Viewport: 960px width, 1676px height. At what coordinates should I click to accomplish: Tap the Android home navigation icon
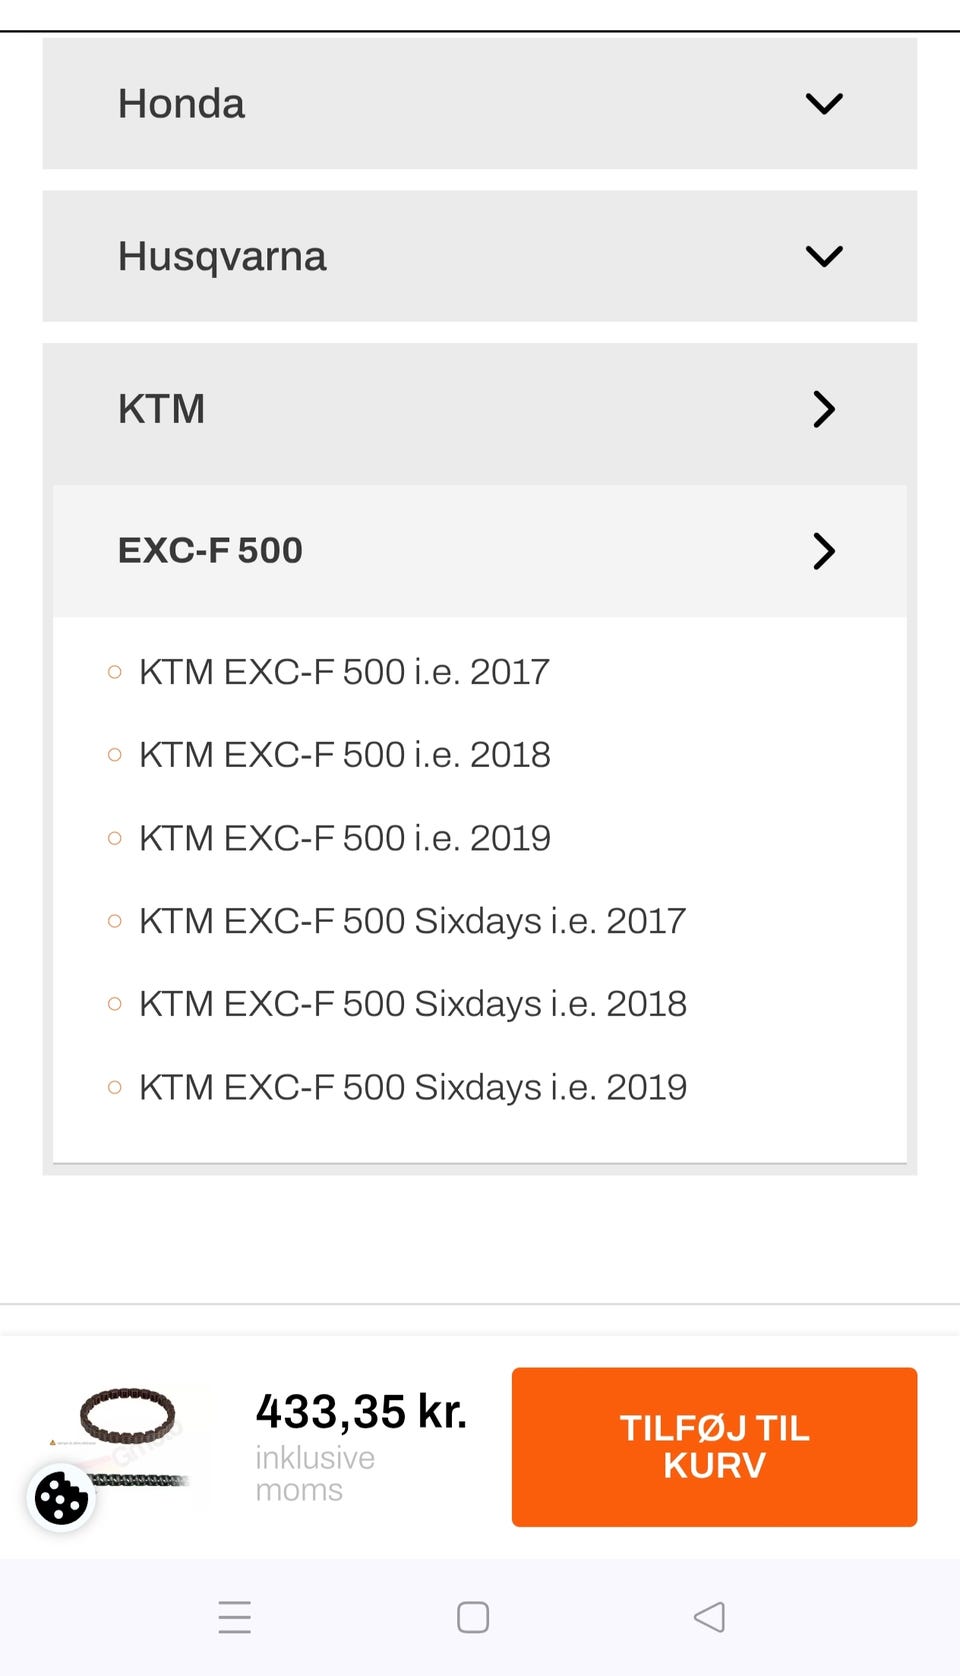point(473,1617)
